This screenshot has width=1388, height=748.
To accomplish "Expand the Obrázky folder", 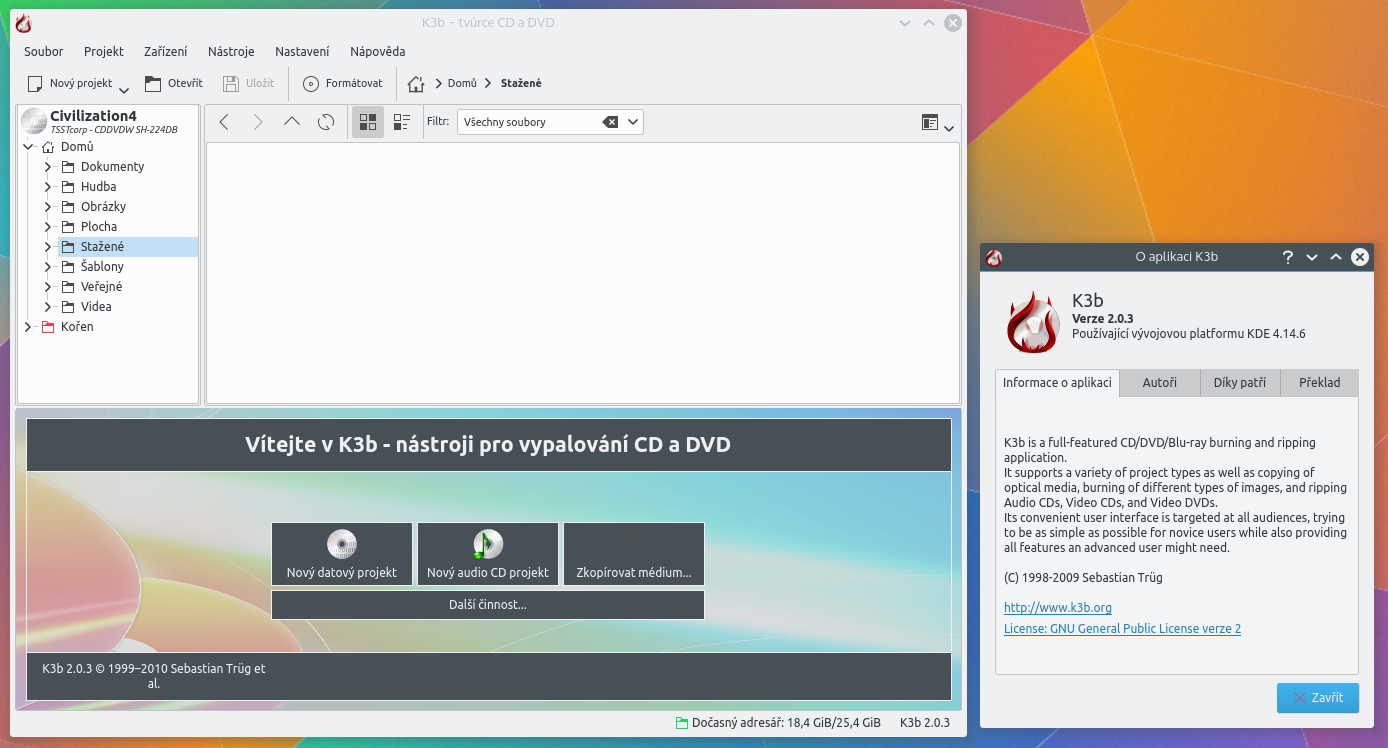I will click(48, 207).
